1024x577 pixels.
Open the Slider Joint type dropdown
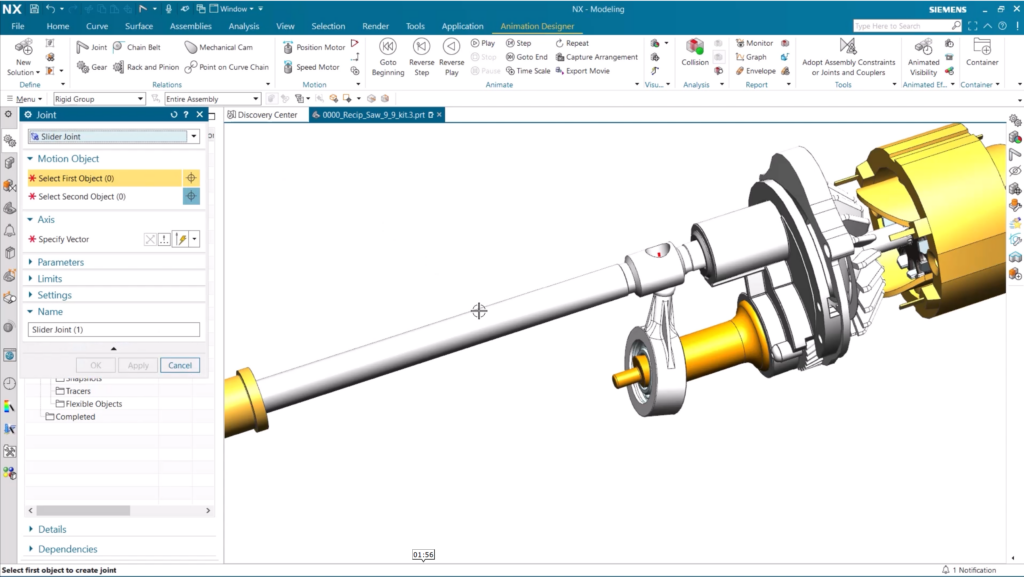click(193, 136)
